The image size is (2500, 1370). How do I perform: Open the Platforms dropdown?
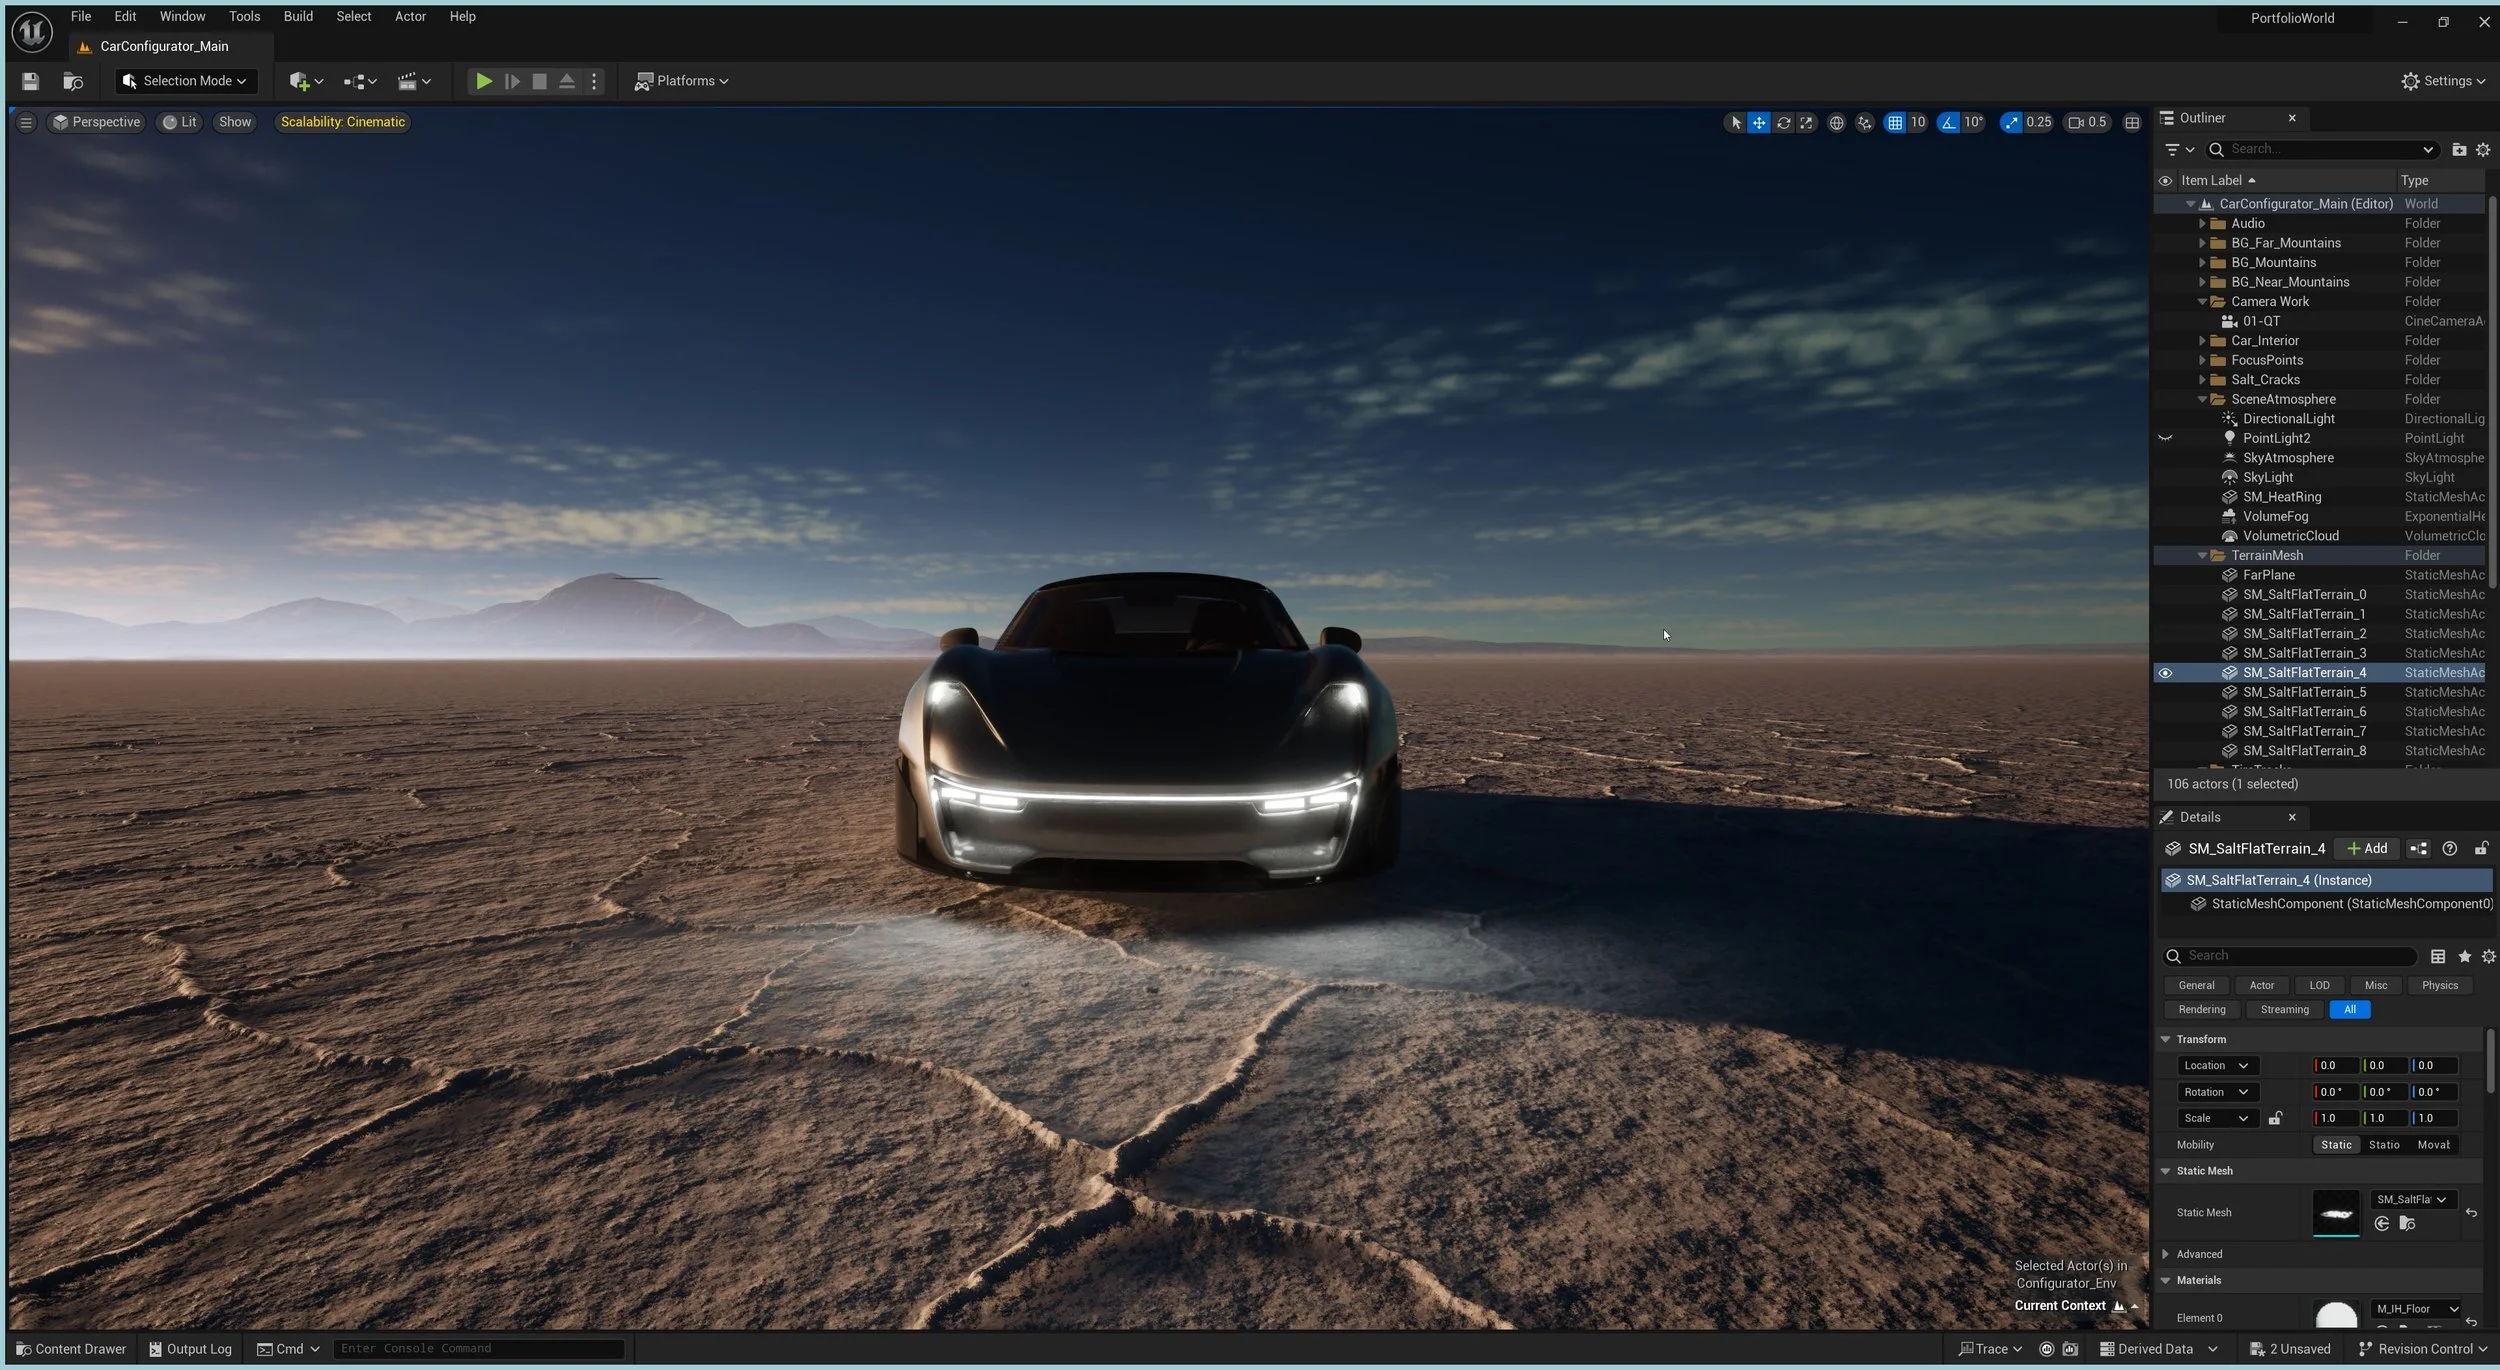pos(682,81)
